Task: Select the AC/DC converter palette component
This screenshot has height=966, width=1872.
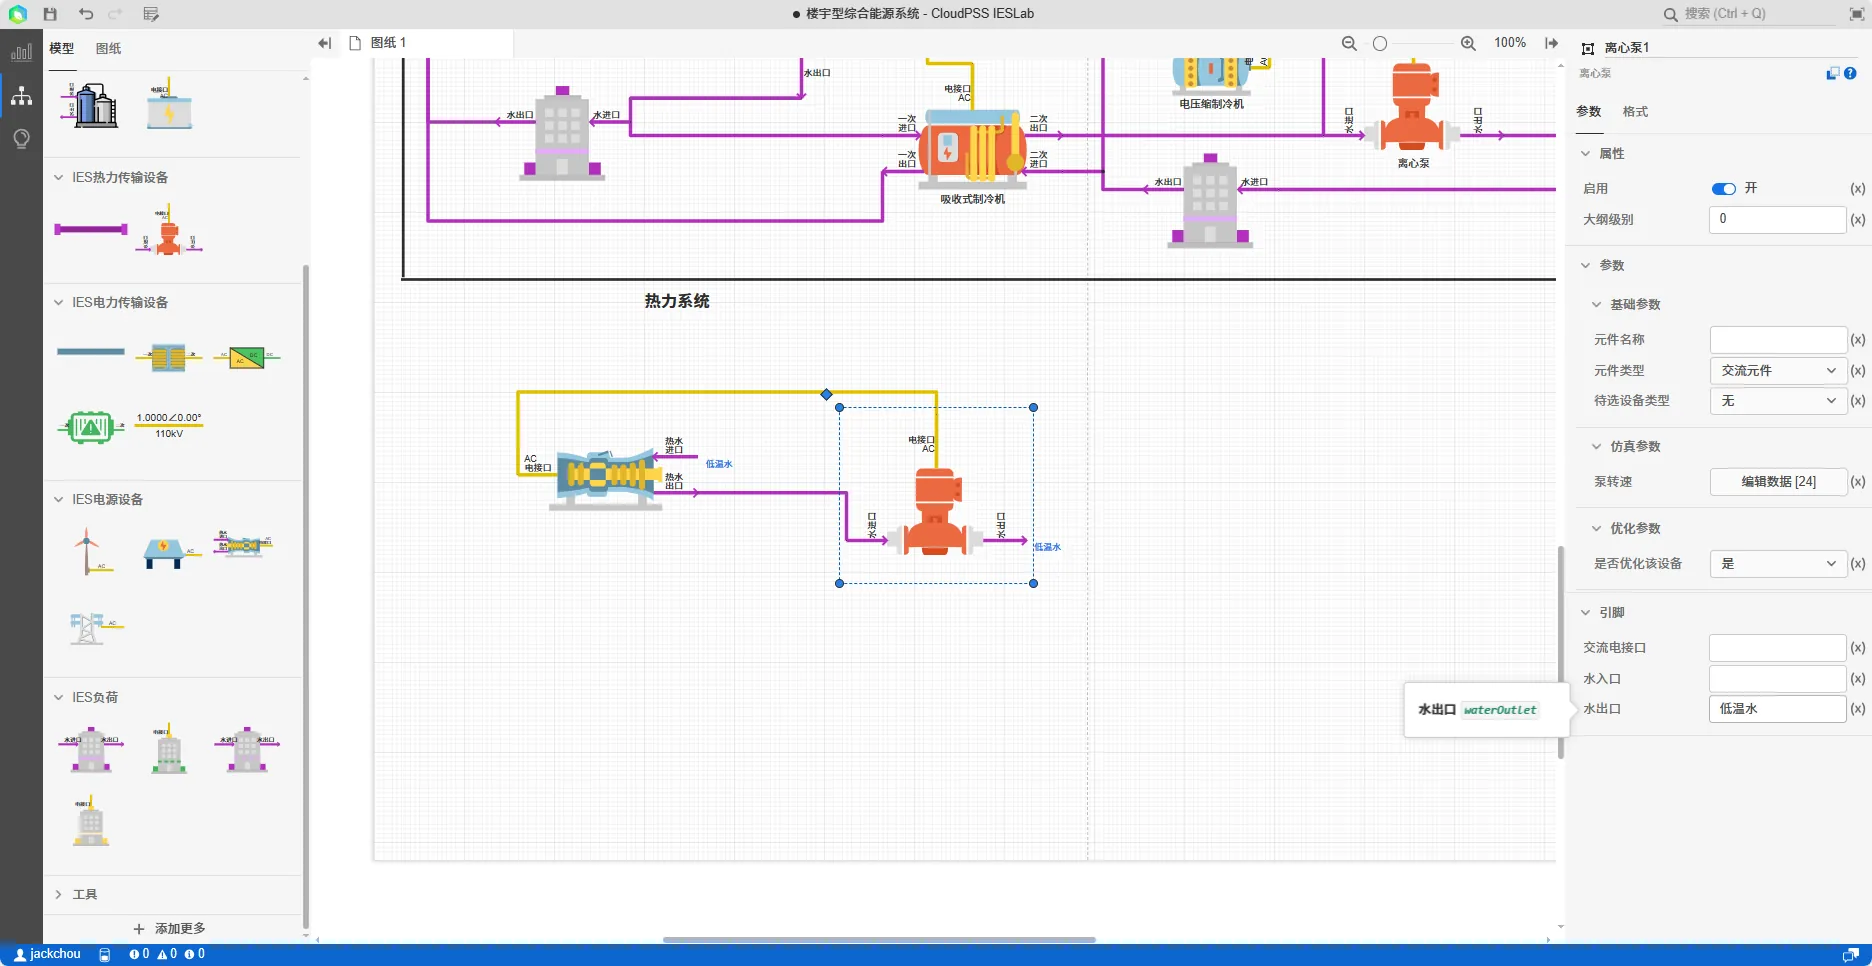Action: (246, 356)
